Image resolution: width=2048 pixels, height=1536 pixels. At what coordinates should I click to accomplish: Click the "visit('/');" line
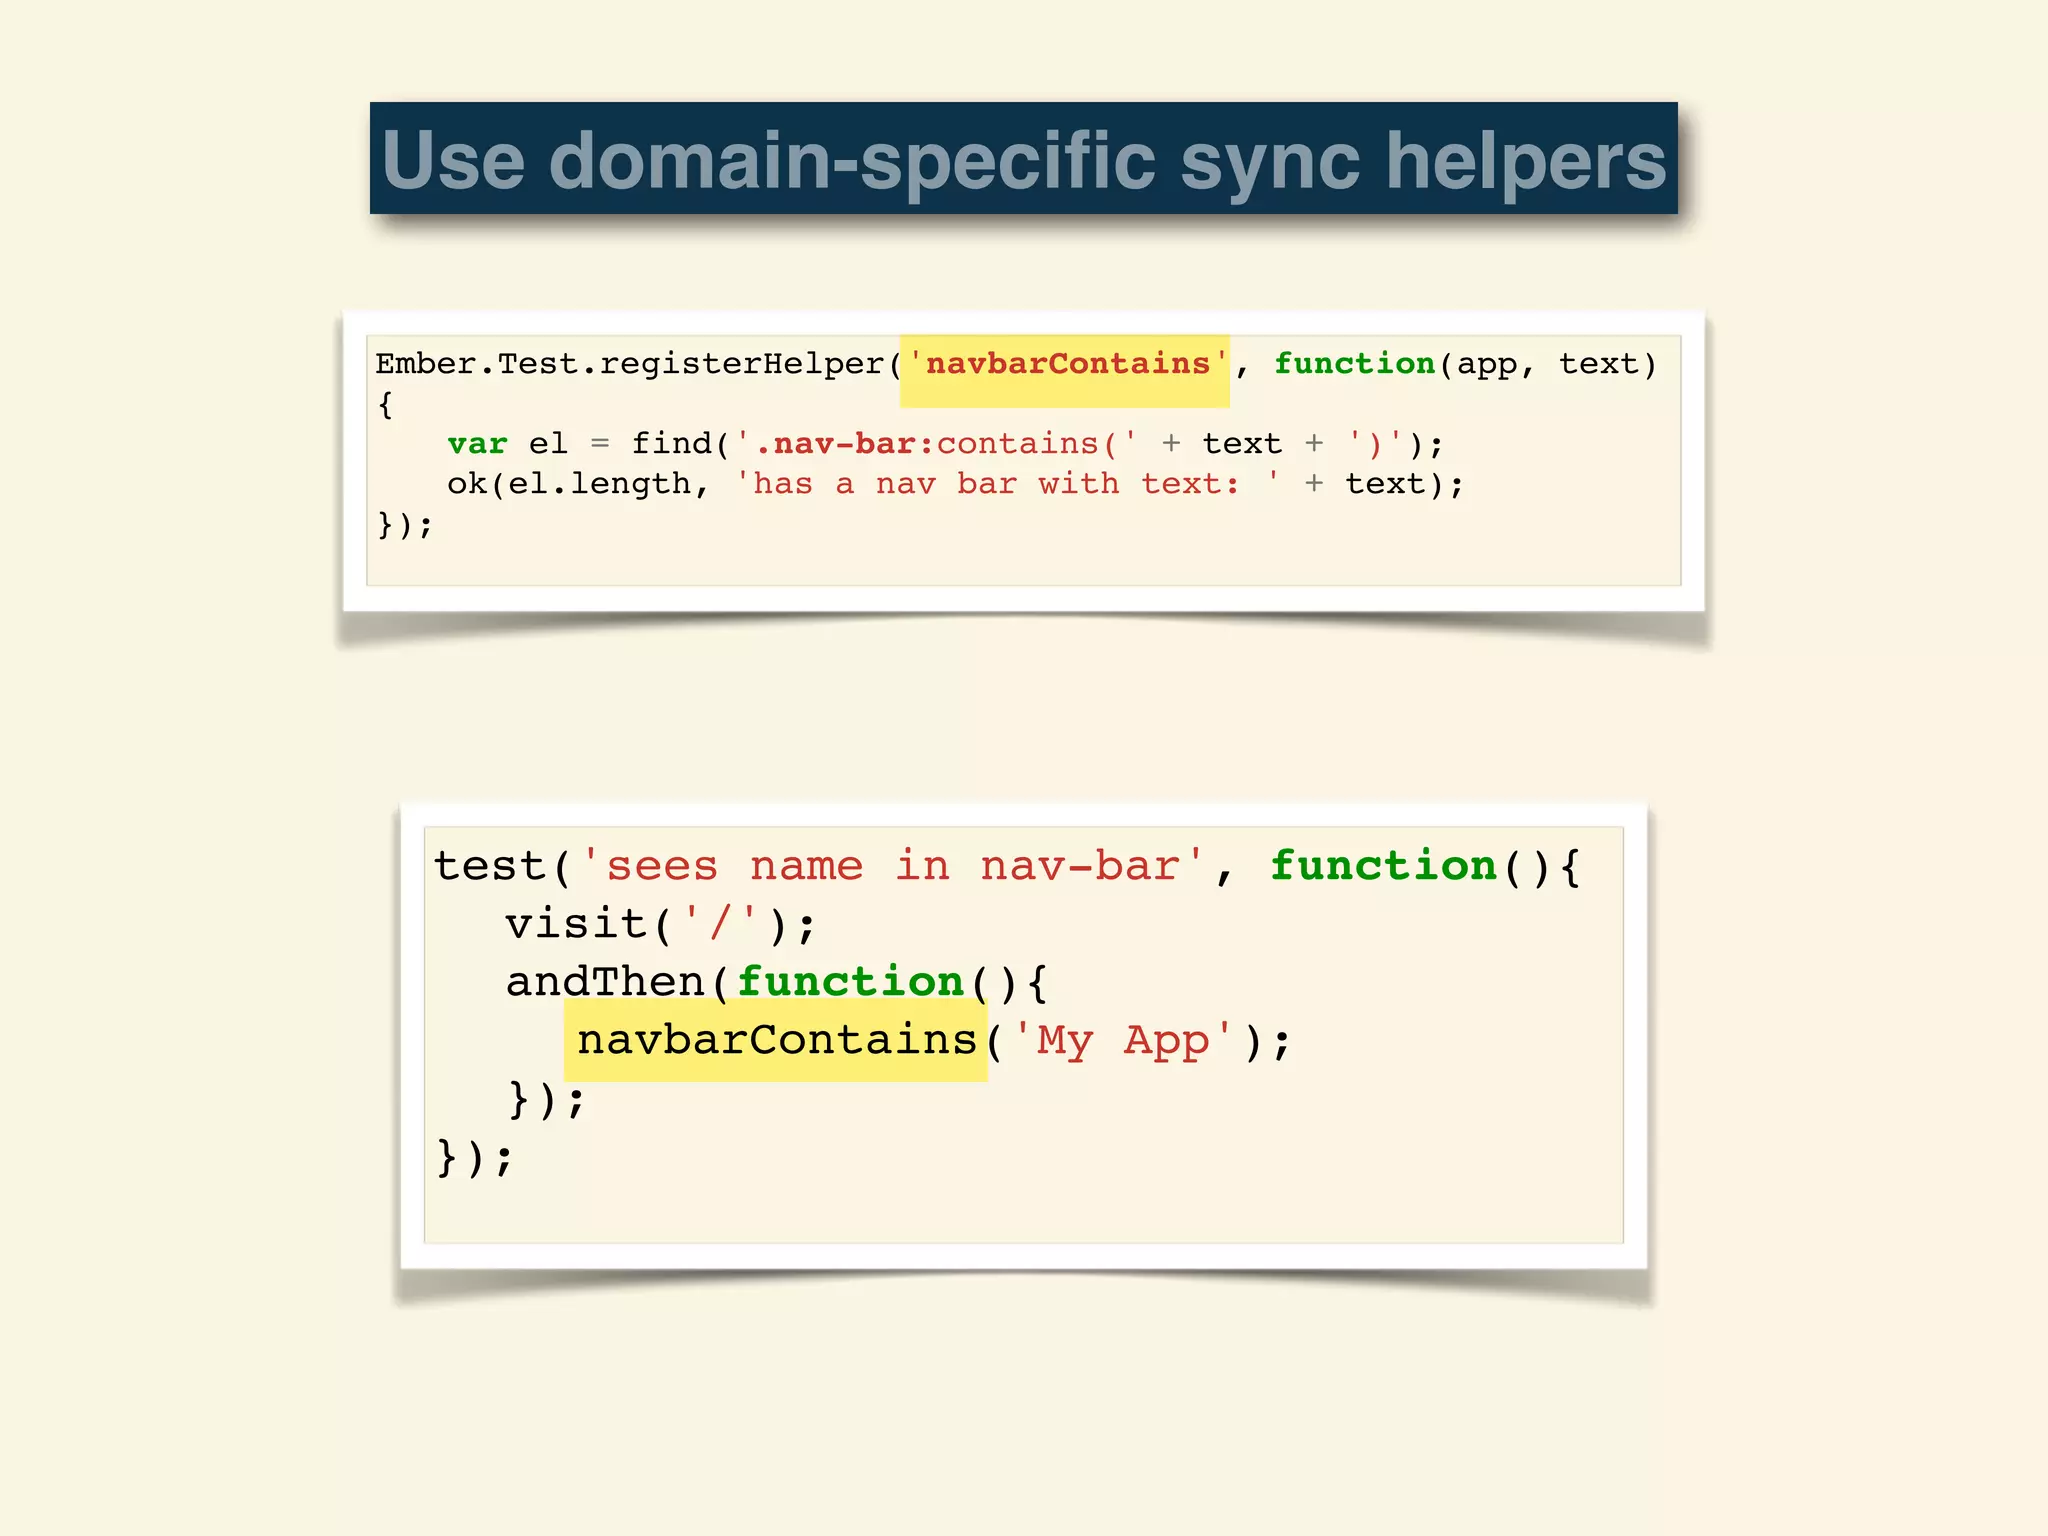click(661, 924)
